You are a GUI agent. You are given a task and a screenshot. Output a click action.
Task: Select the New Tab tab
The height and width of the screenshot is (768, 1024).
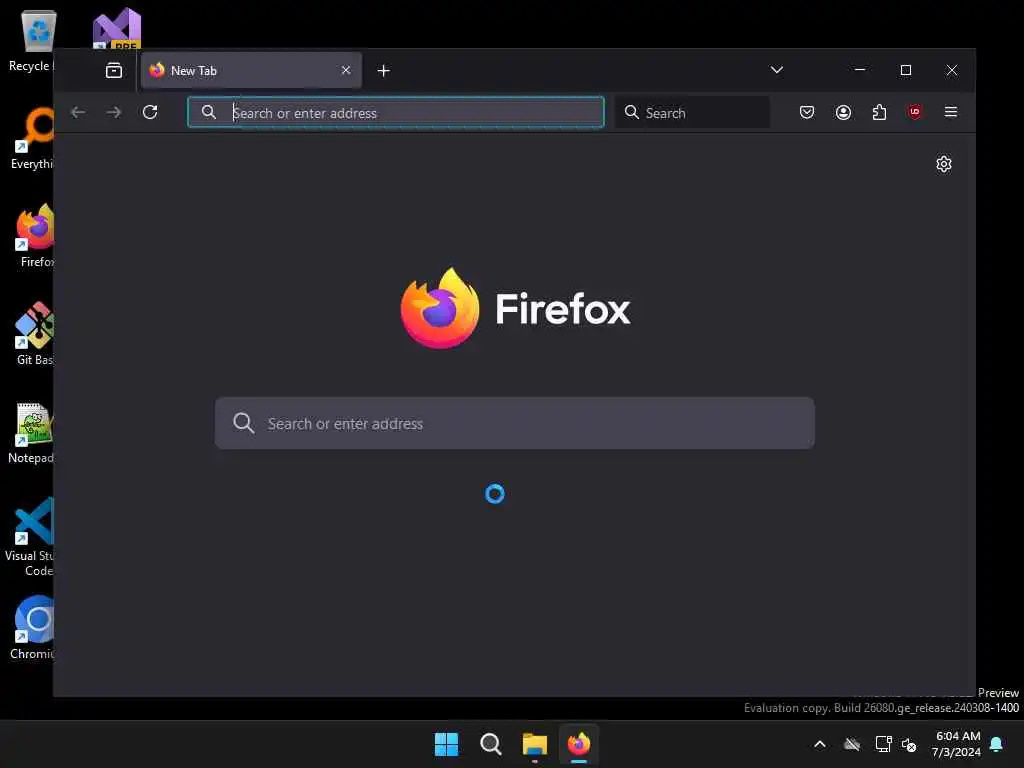coord(251,71)
